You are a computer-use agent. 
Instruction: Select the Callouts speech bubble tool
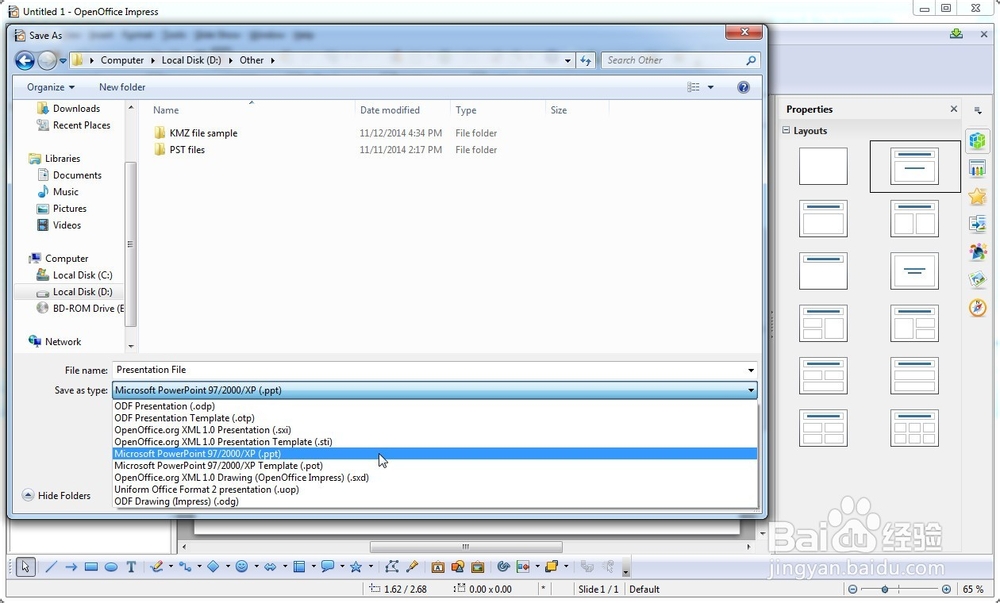328,567
